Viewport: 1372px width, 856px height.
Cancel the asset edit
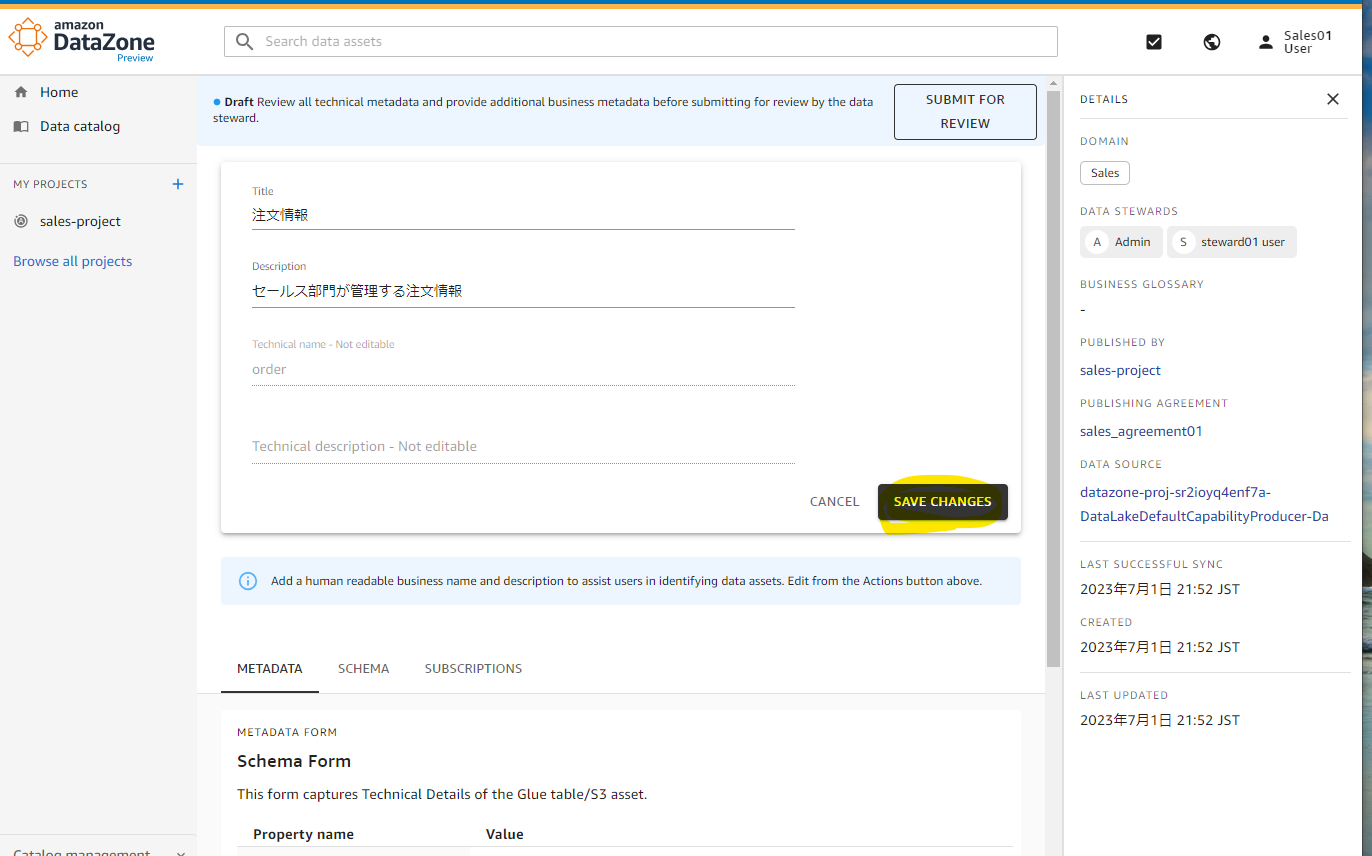pyautogui.click(x=834, y=502)
